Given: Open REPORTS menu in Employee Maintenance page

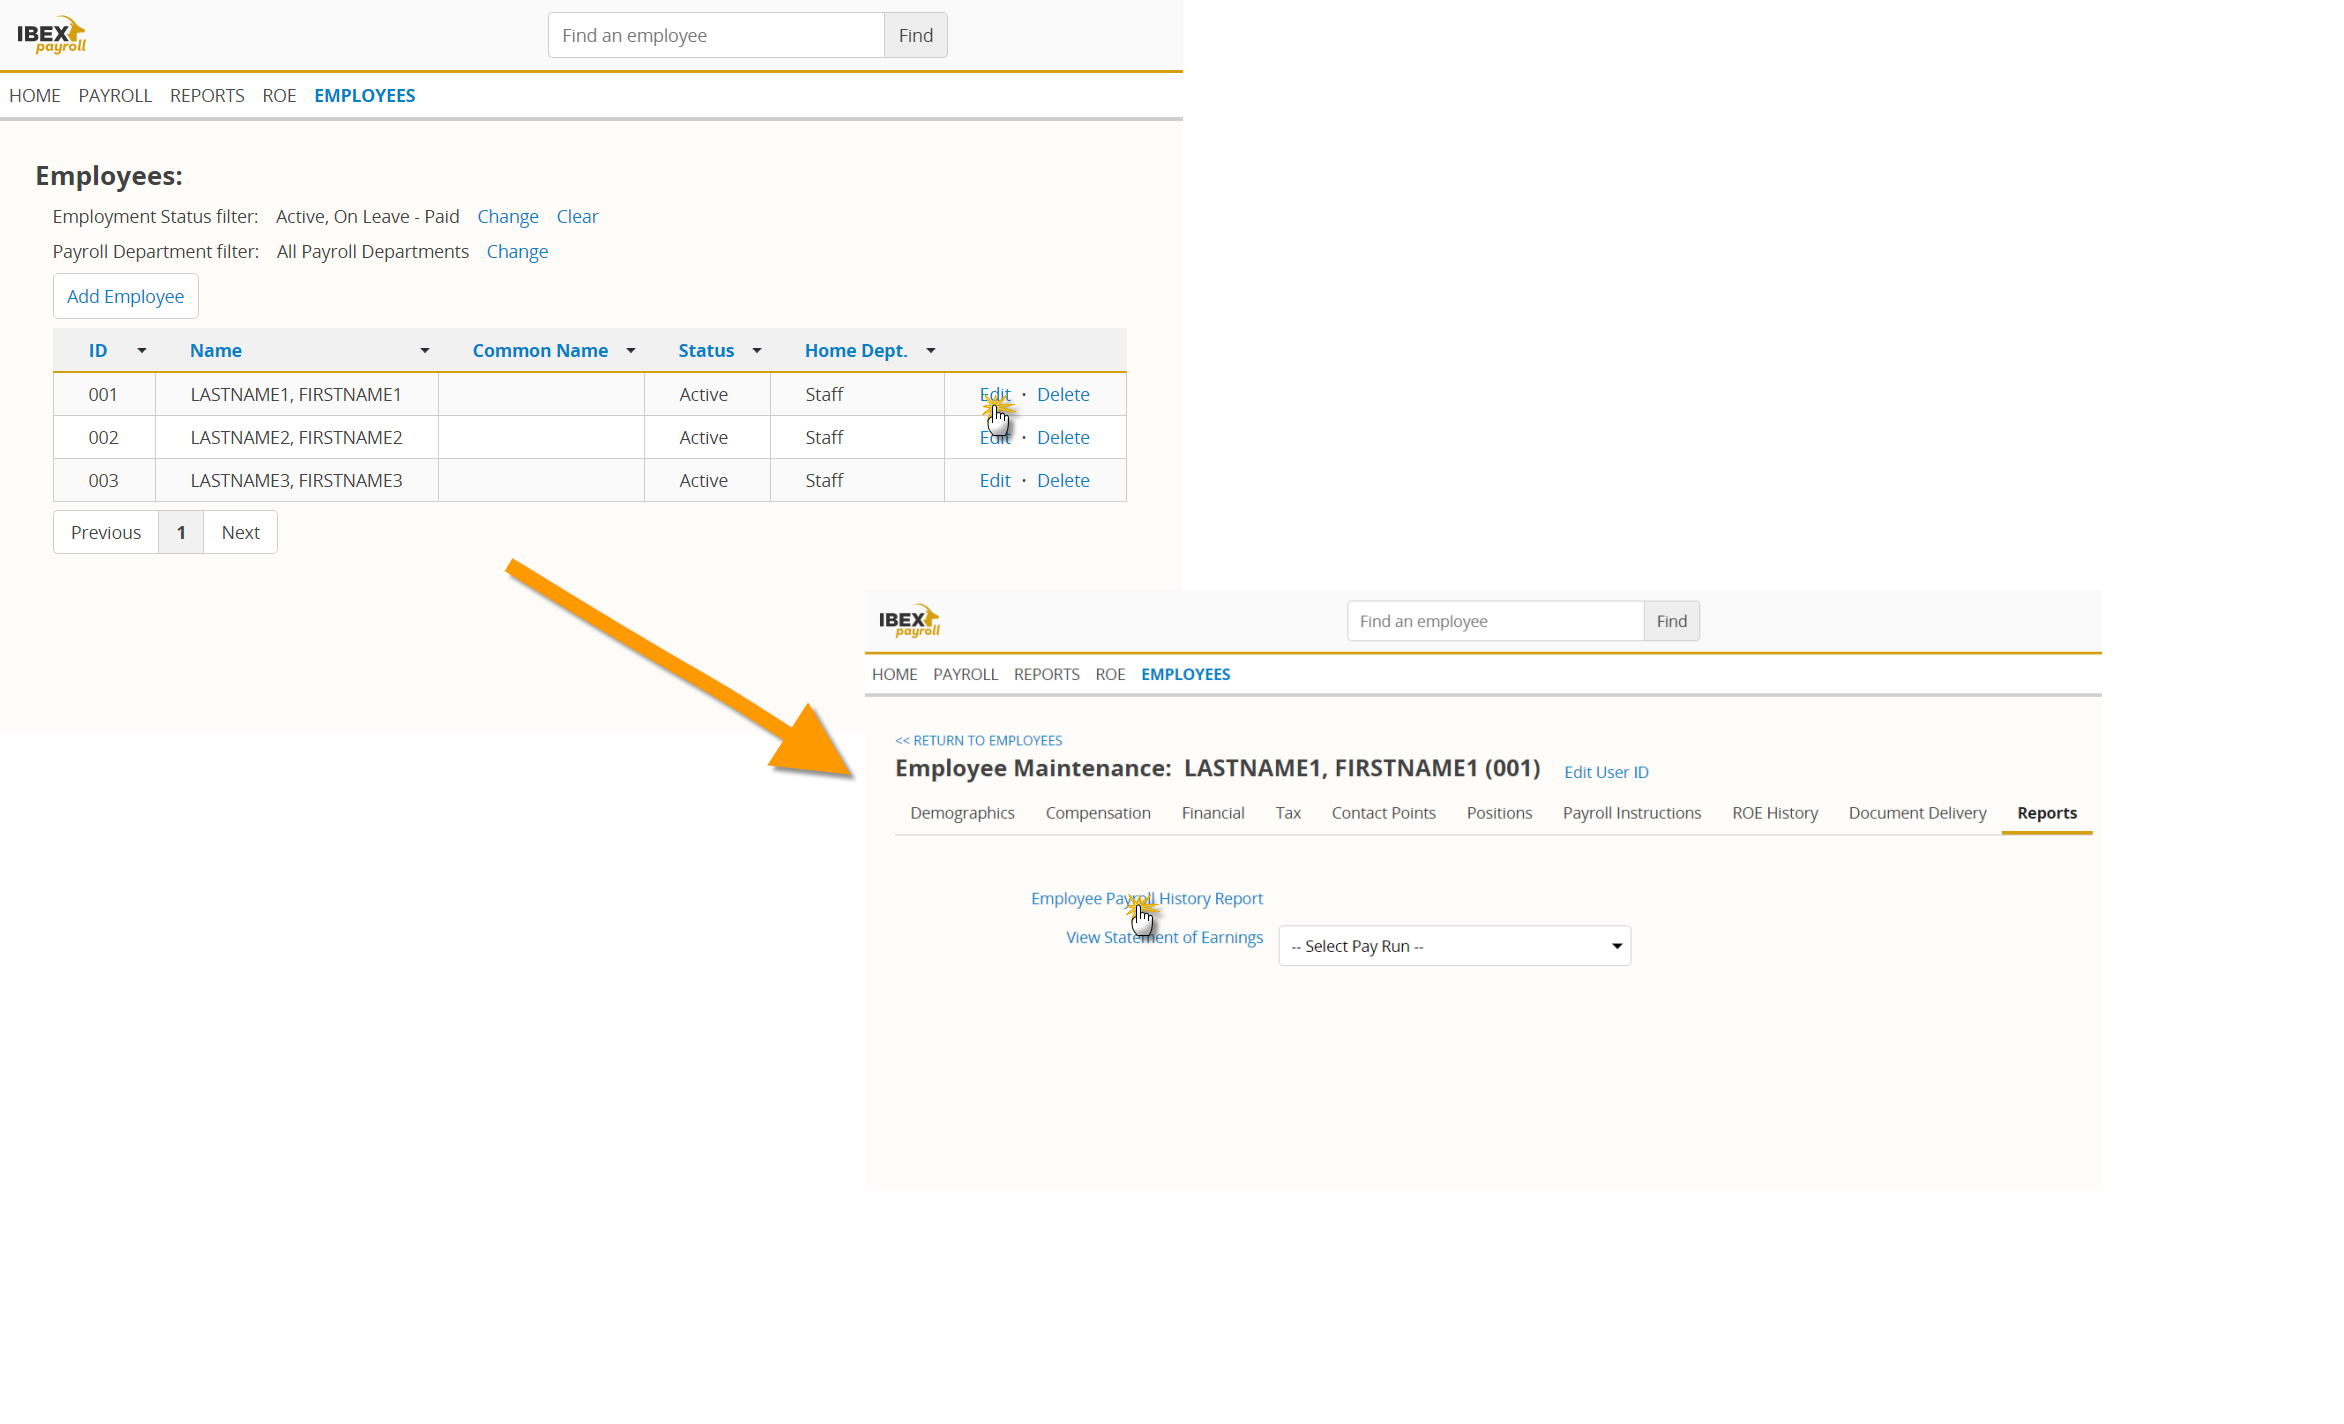Looking at the screenshot, I should [1046, 674].
